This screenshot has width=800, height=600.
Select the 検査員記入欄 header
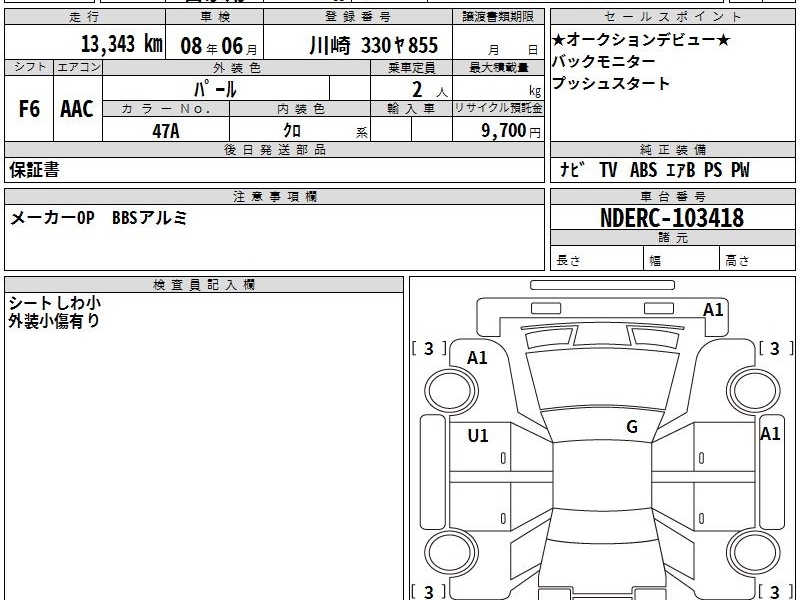pyautogui.click(x=204, y=285)
